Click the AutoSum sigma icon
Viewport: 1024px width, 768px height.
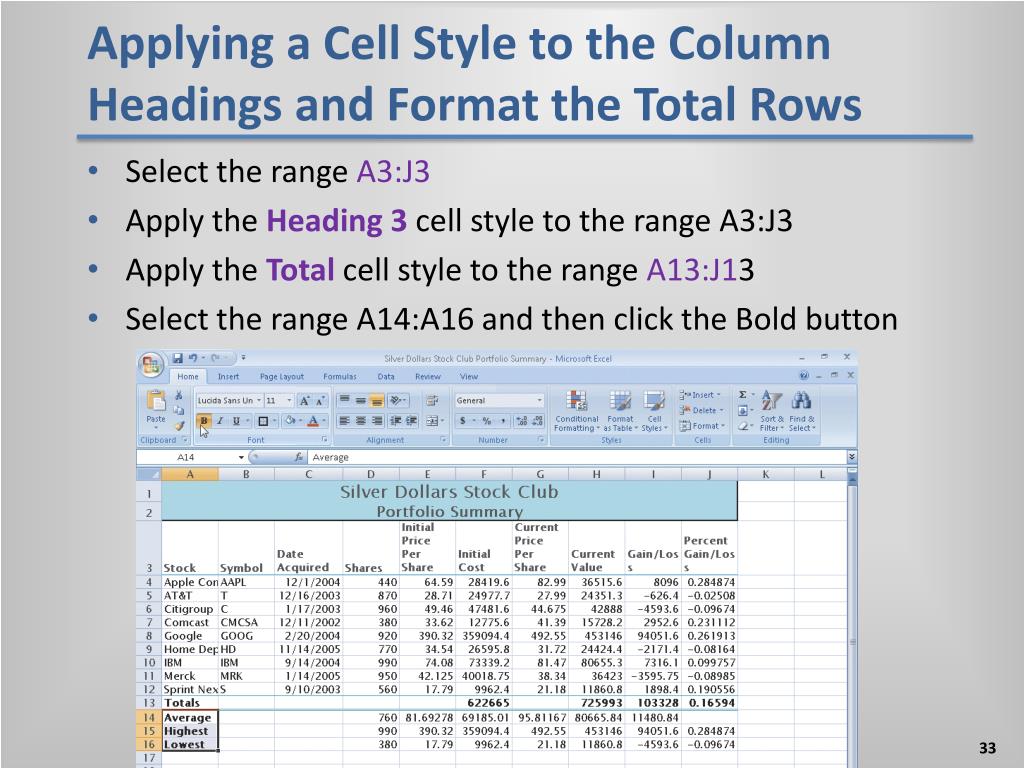(742, 395)
